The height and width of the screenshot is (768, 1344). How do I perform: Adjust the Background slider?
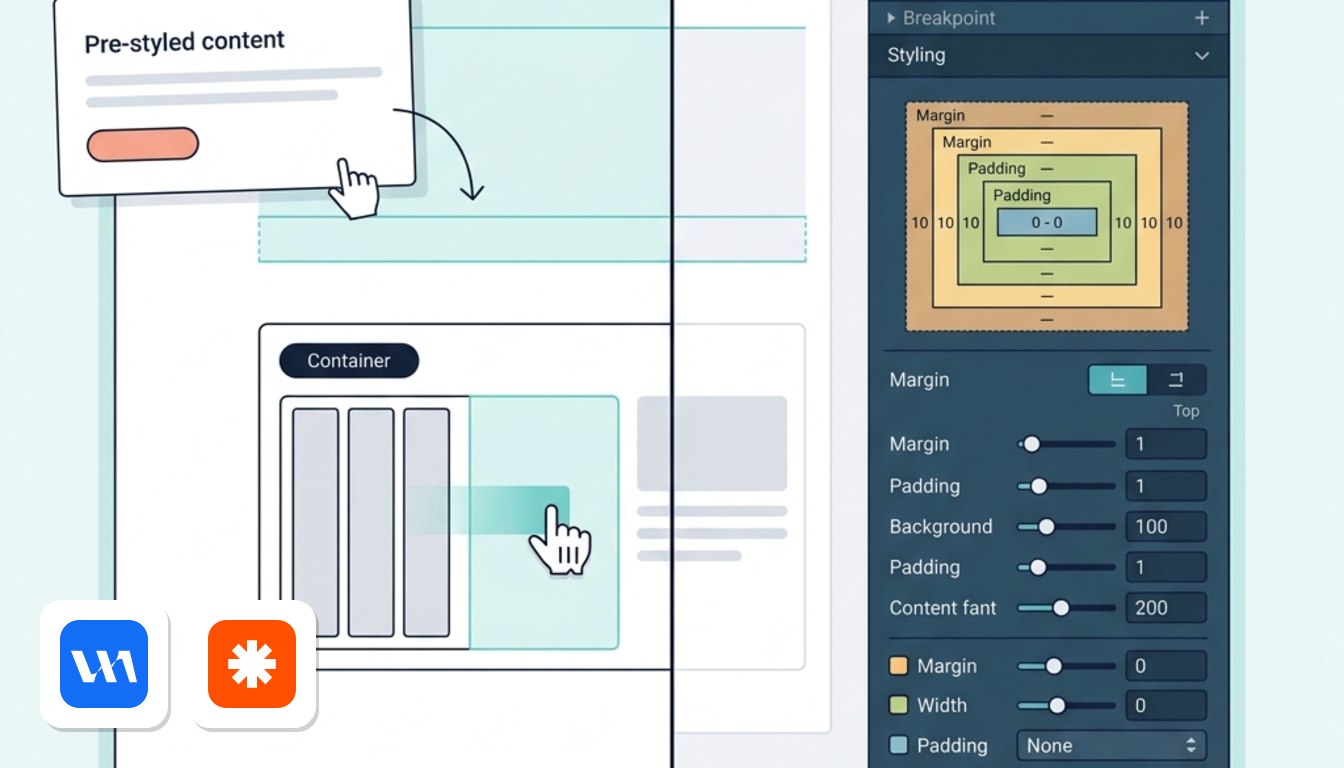click(x=1066, y=526)
